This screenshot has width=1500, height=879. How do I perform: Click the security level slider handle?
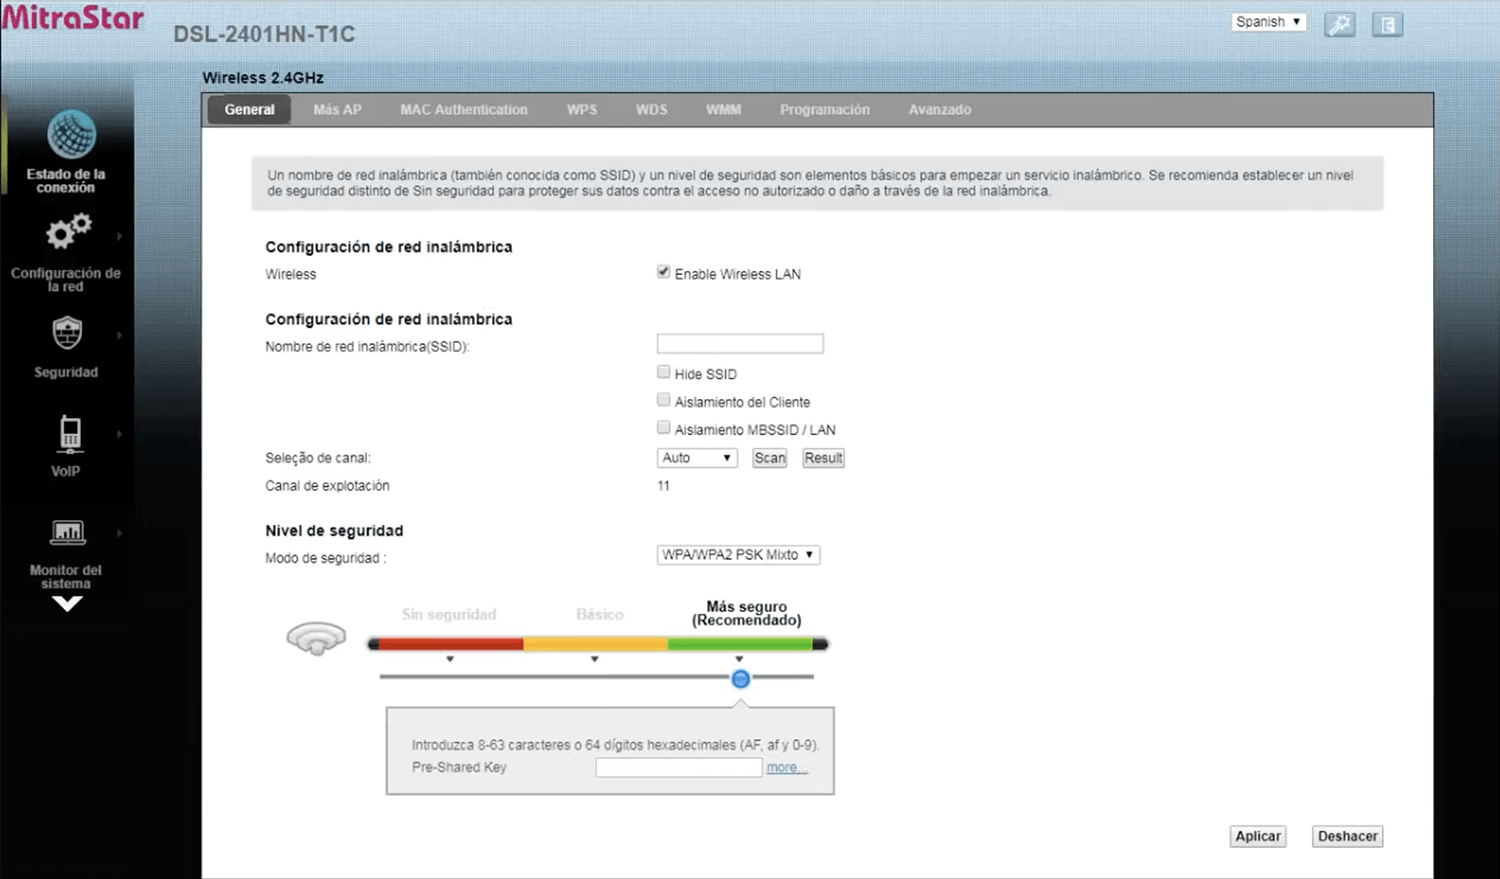[740, 679]
